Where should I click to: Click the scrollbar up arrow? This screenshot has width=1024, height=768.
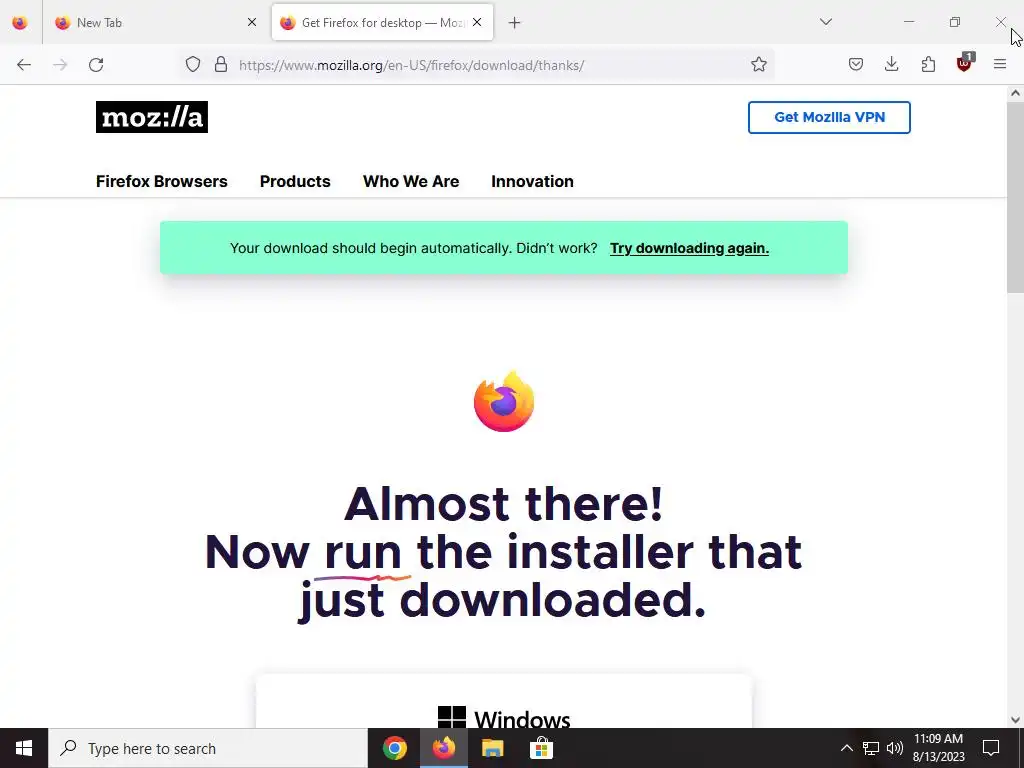click(1015, 93)
